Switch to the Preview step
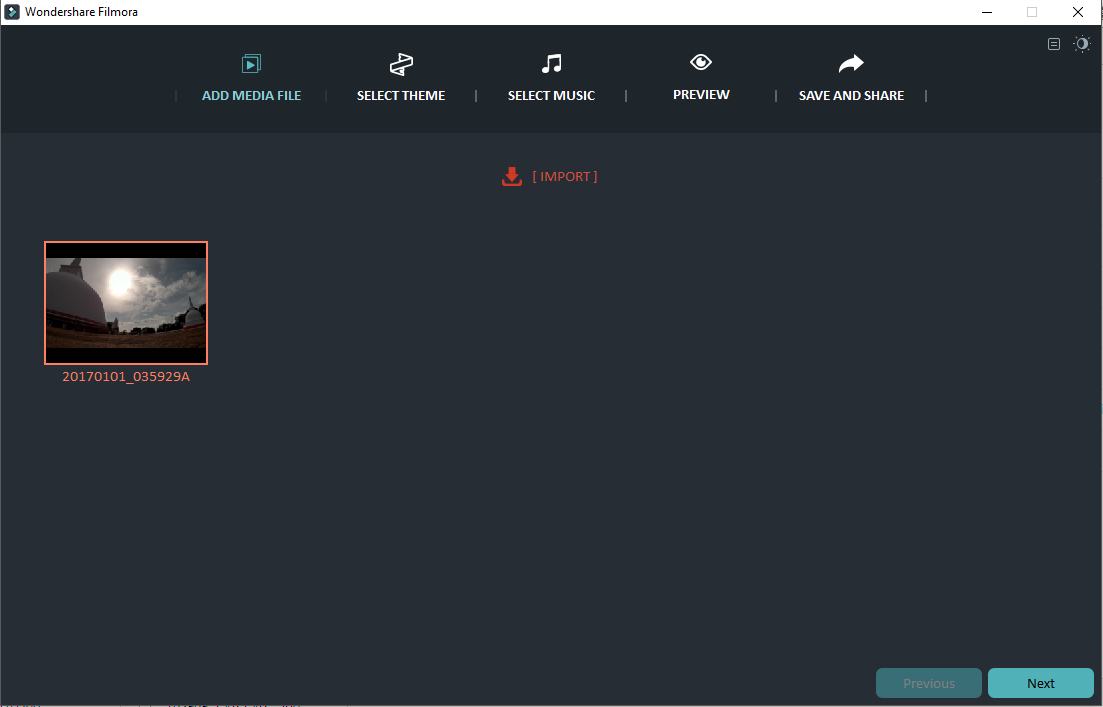The image size is (1103, 707). (700, 95)
